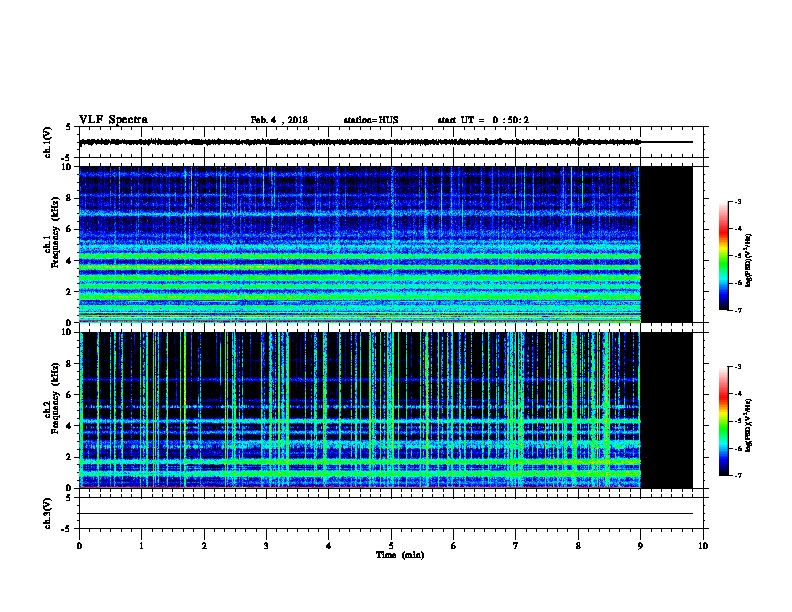
Task: Click the "station=HUS" header label
Action: 371,120
